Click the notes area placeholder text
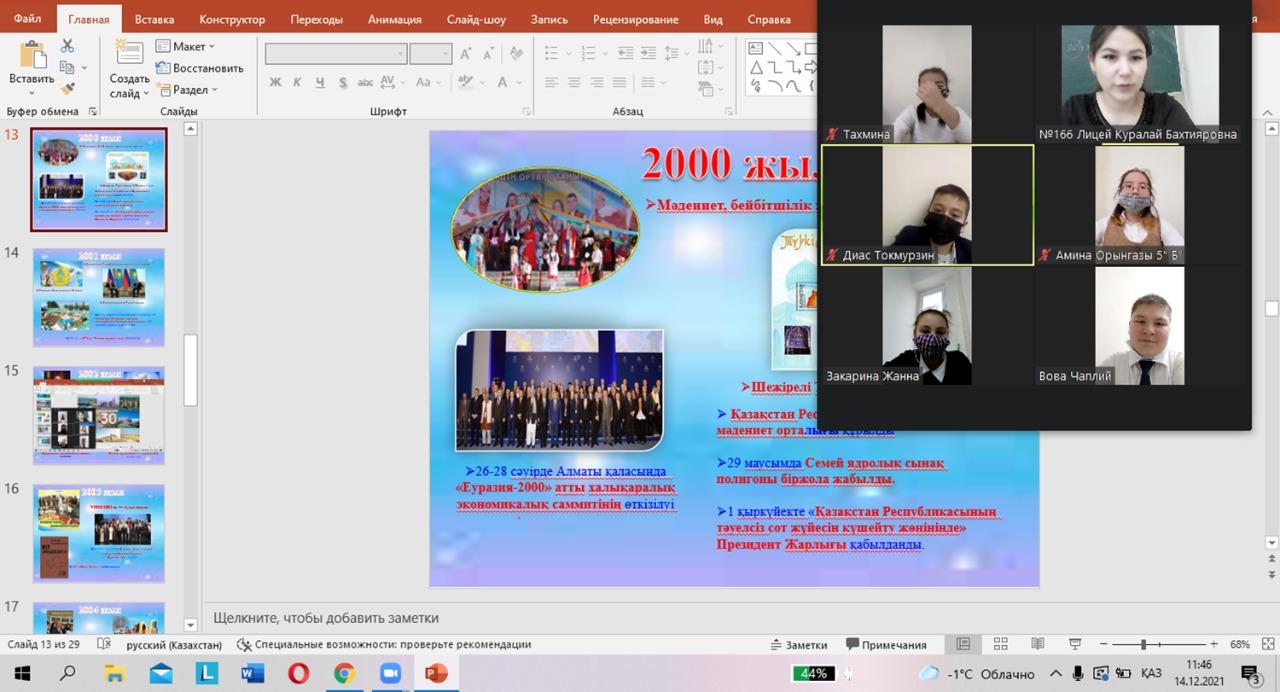 (326, 618)
